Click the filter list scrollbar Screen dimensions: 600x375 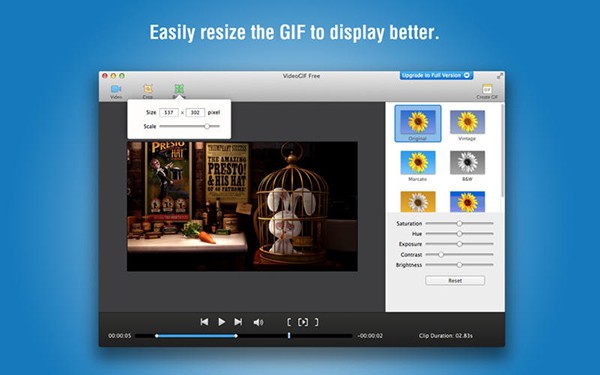click(x=502, y=151)
